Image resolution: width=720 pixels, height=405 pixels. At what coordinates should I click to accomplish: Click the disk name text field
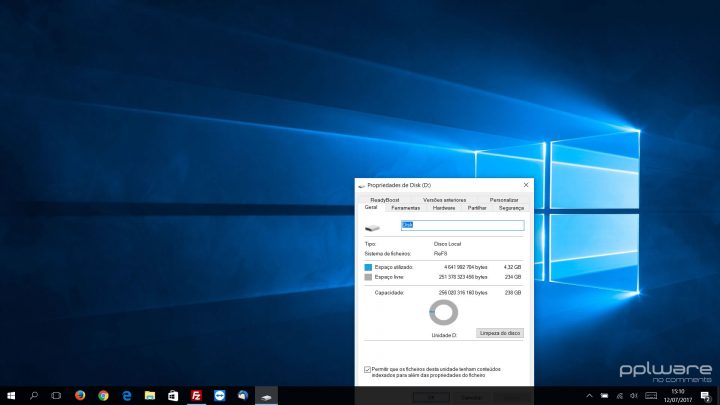(x=462, y=226)
